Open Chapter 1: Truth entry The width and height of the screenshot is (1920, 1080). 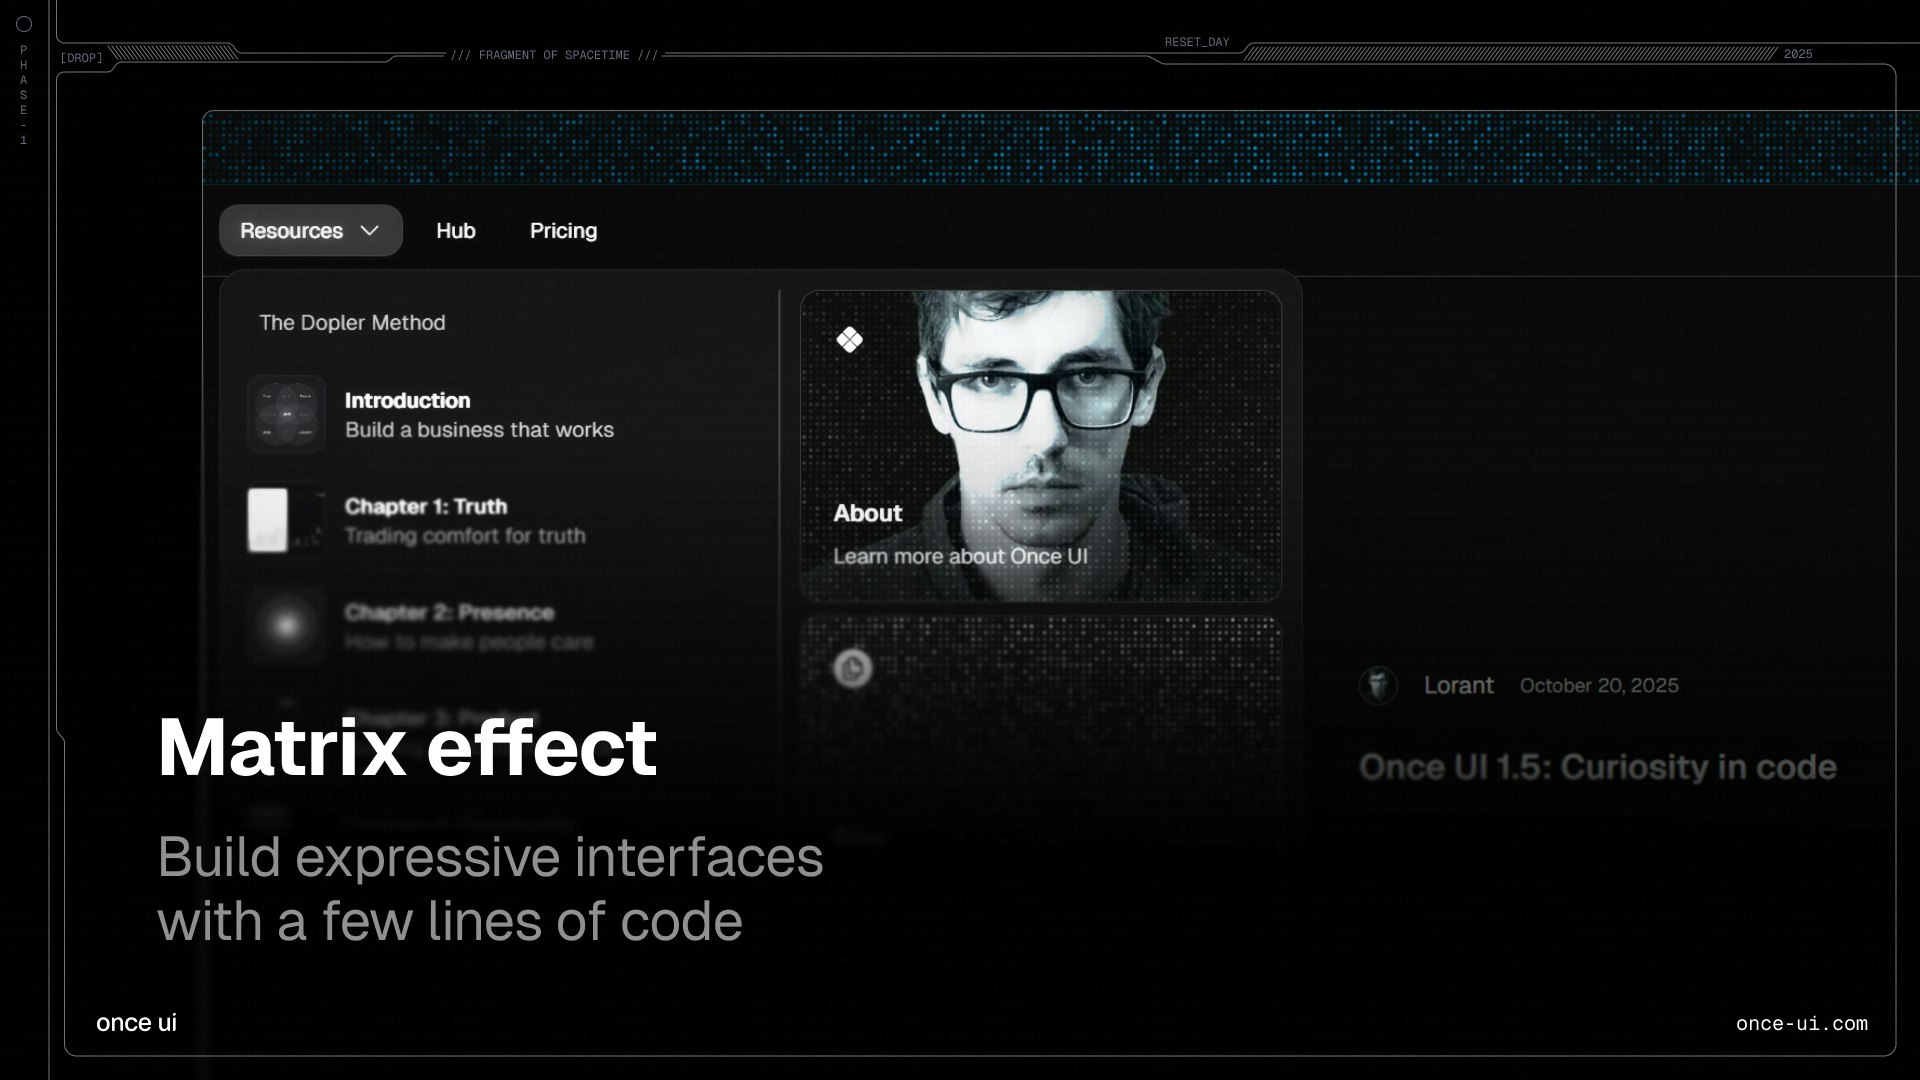pos(464,521)
